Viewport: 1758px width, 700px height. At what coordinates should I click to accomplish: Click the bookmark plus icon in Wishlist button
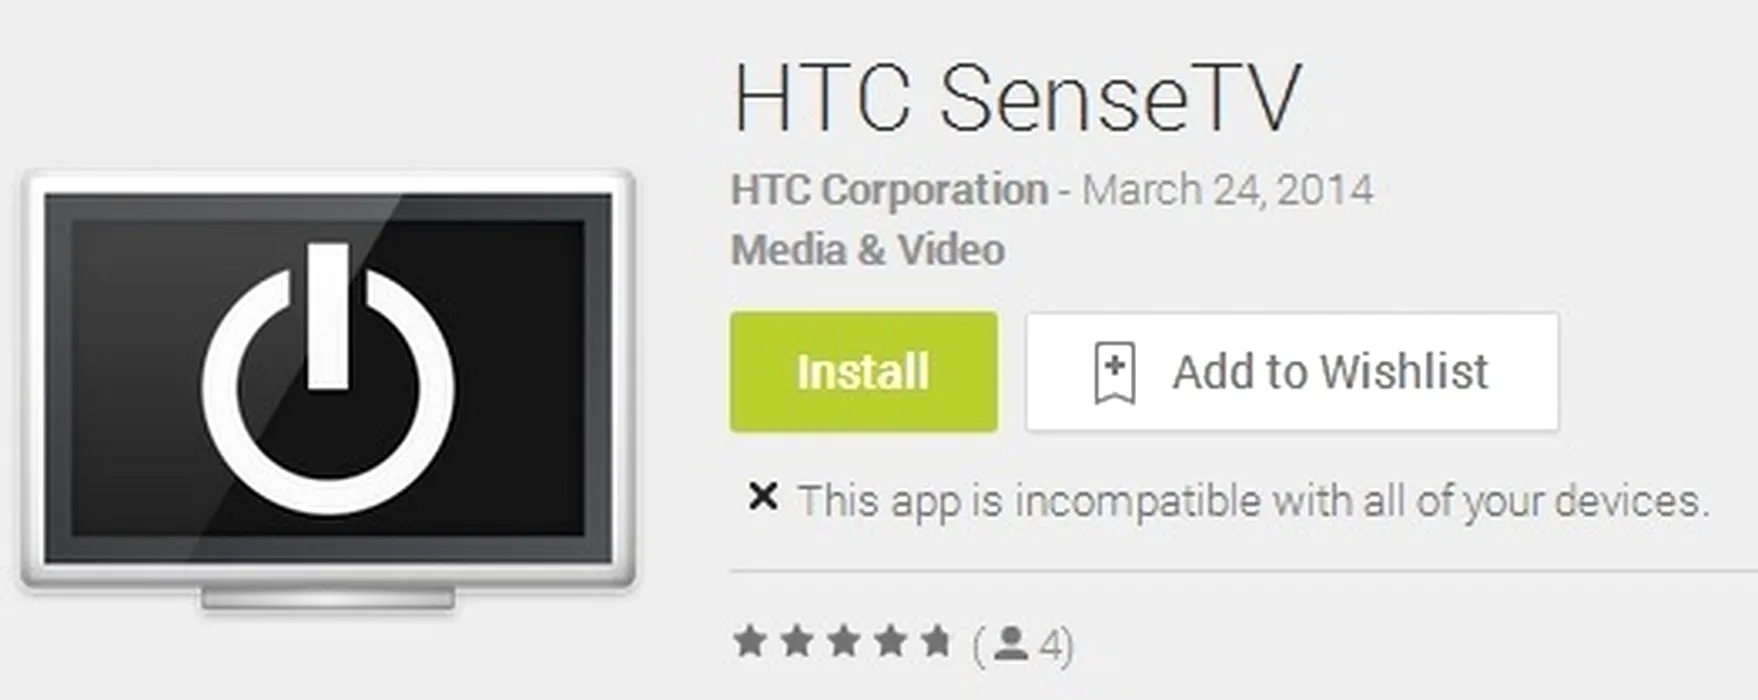(x=1114, y=373)
